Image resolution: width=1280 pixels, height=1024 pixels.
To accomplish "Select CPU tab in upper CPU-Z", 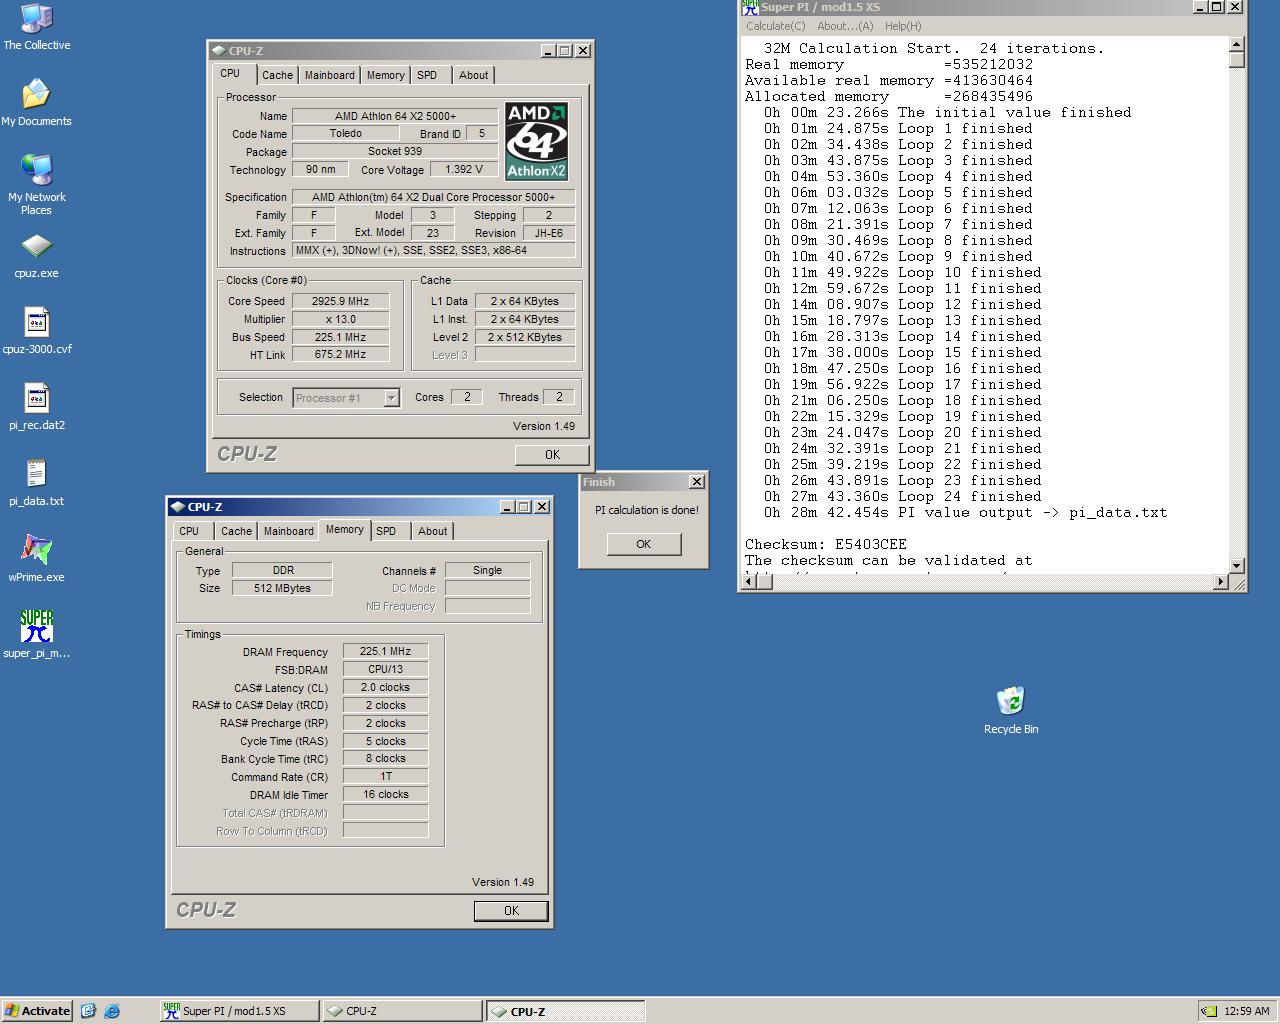I will (230, 74).
